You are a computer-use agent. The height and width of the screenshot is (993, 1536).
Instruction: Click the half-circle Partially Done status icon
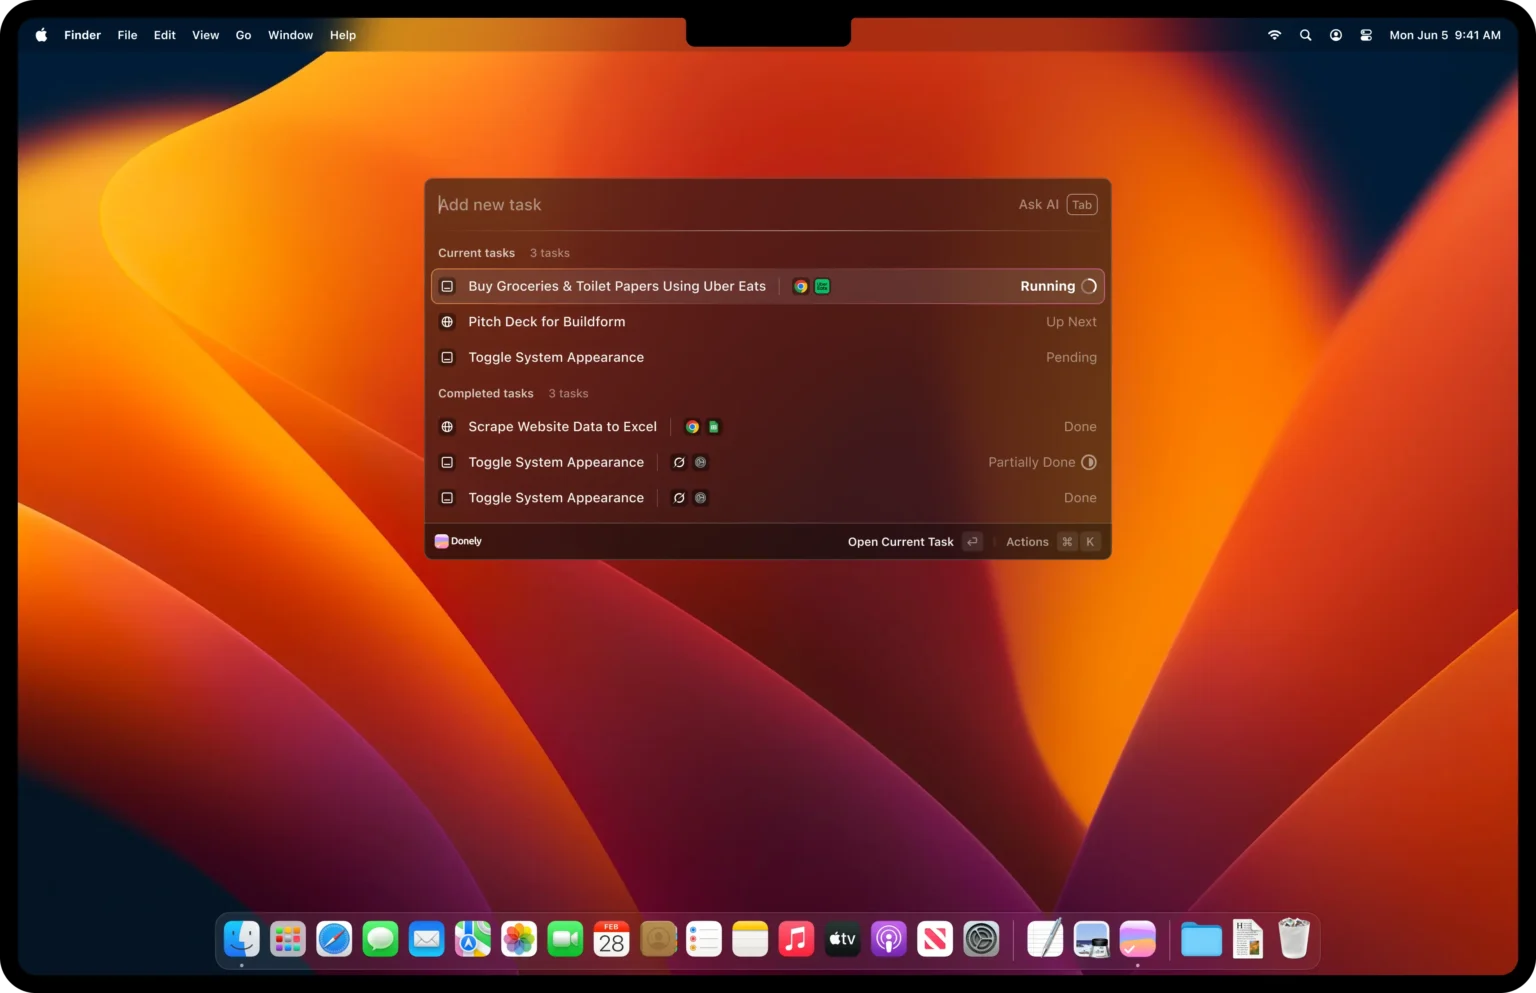coord(1089,462)
